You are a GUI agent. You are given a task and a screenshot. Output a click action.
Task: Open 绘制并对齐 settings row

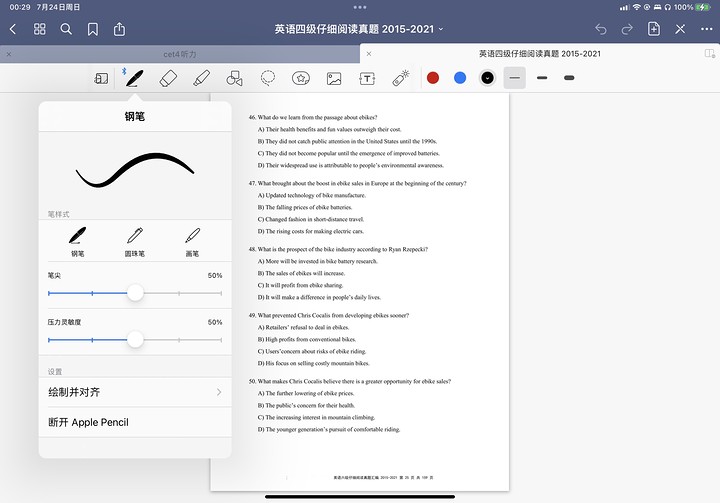tap(135, 392)
